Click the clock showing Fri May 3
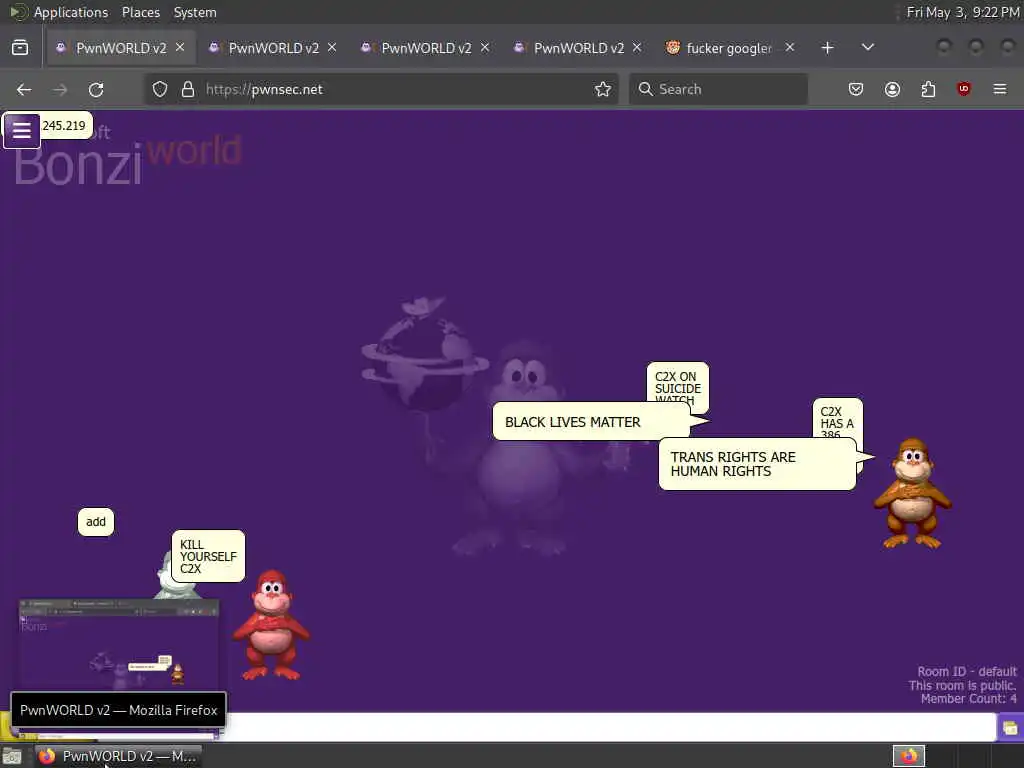Image resolution: width=1024 pixels, height=768 pixels. pyautogui.click(x=963, y=12)
